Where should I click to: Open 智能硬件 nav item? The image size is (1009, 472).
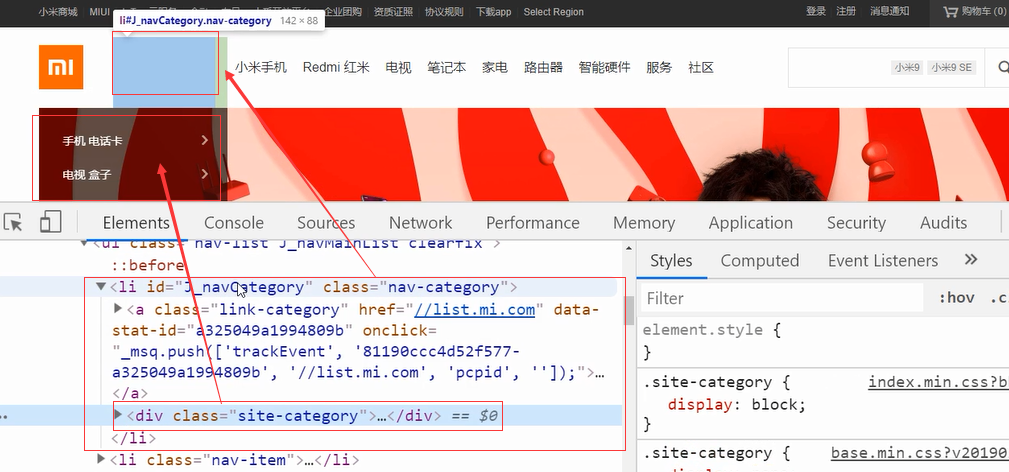click(x=604, y=67)
